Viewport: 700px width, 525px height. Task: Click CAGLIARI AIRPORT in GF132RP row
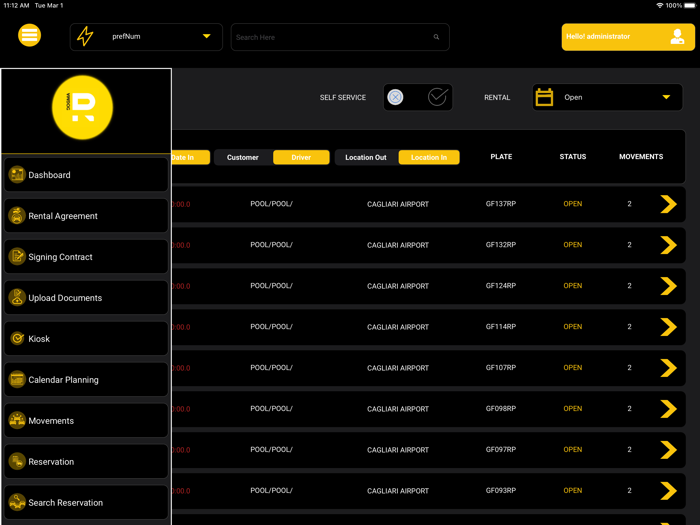[x=398, y=245]
